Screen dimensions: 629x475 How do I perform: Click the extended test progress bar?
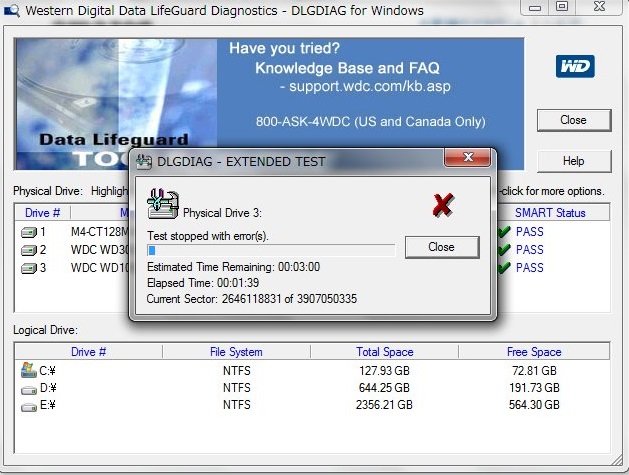[271, 250]
